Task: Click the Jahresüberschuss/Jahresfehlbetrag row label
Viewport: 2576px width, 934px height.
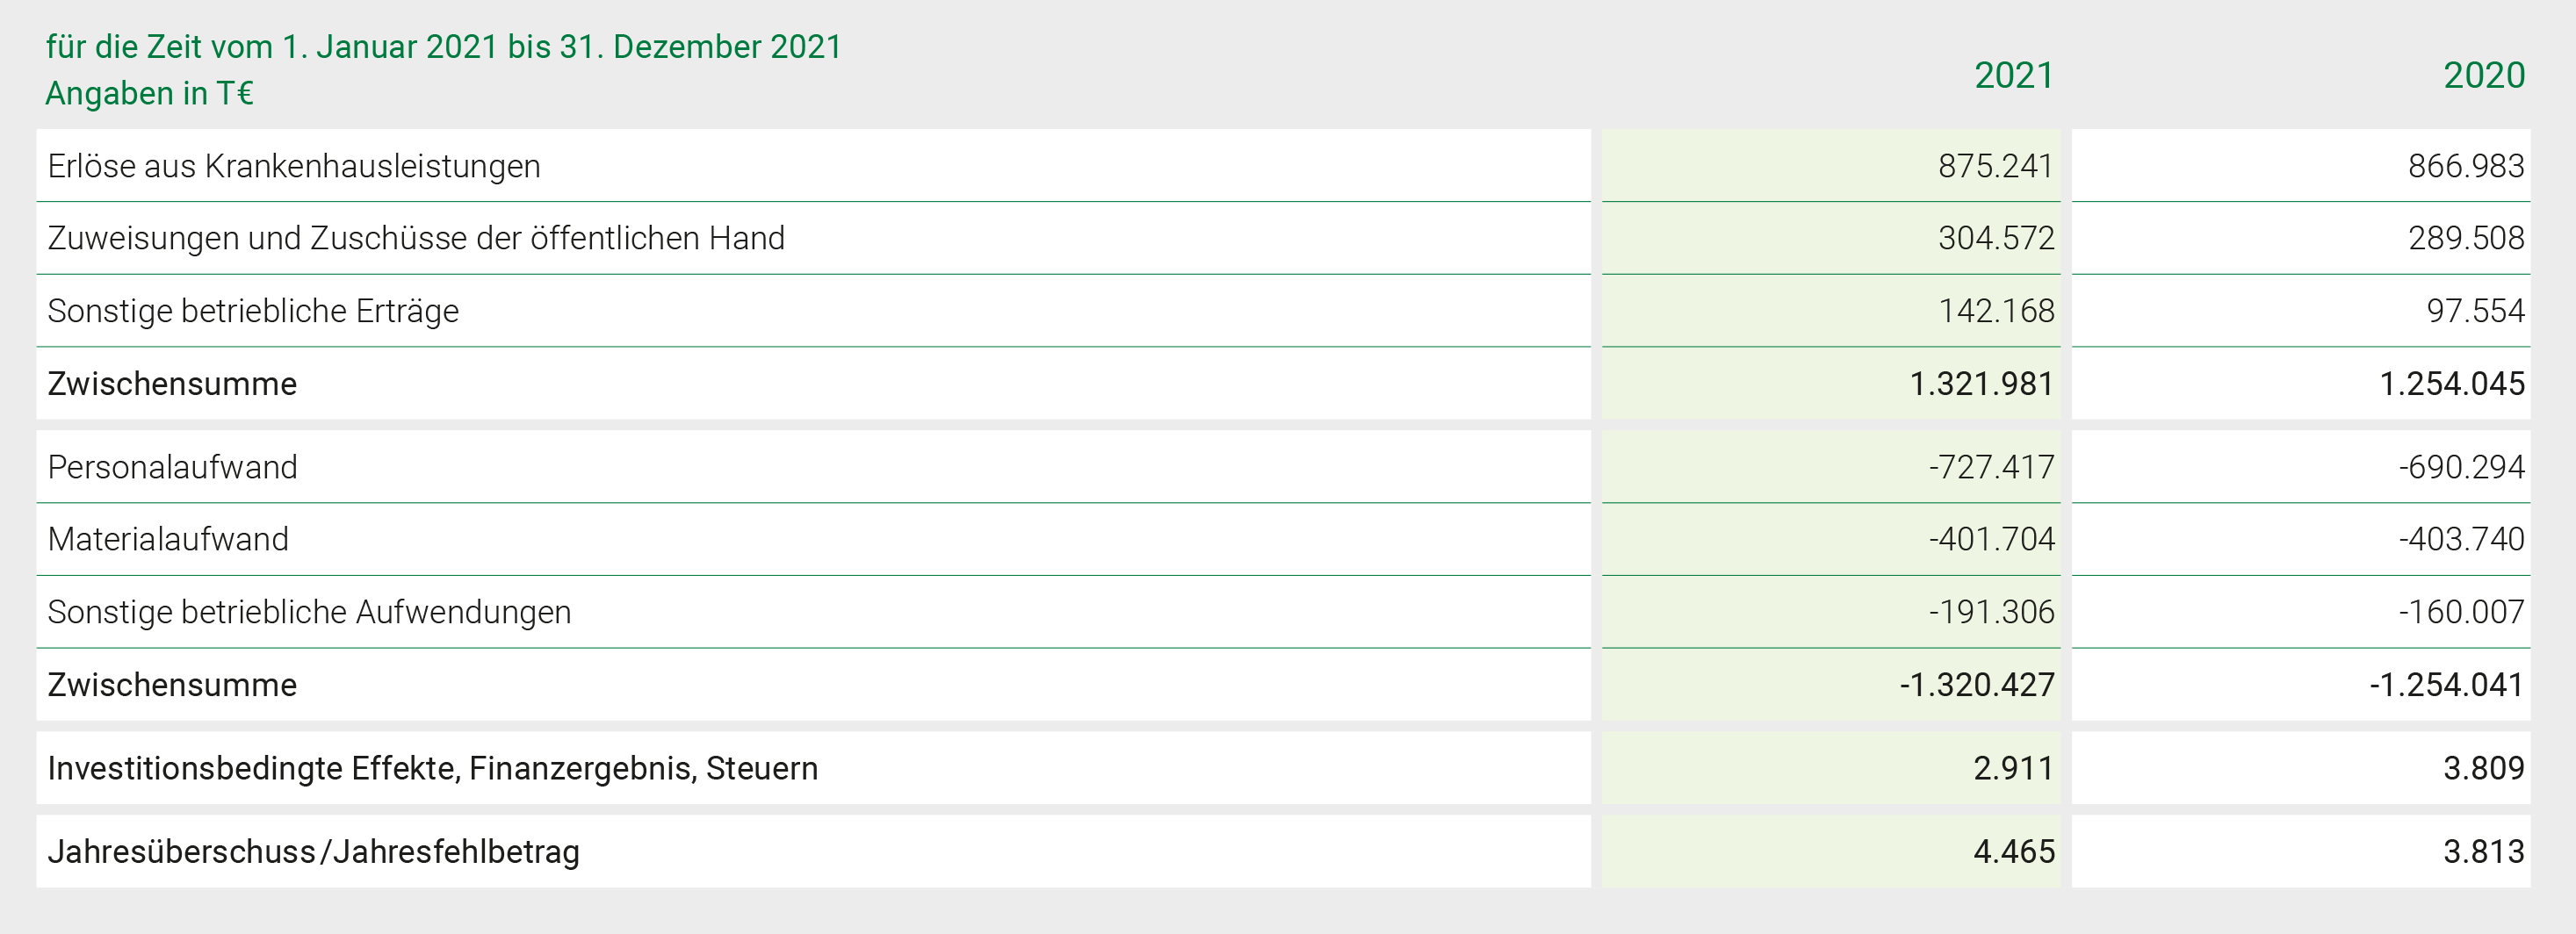Action: click(x=313, y=852)
